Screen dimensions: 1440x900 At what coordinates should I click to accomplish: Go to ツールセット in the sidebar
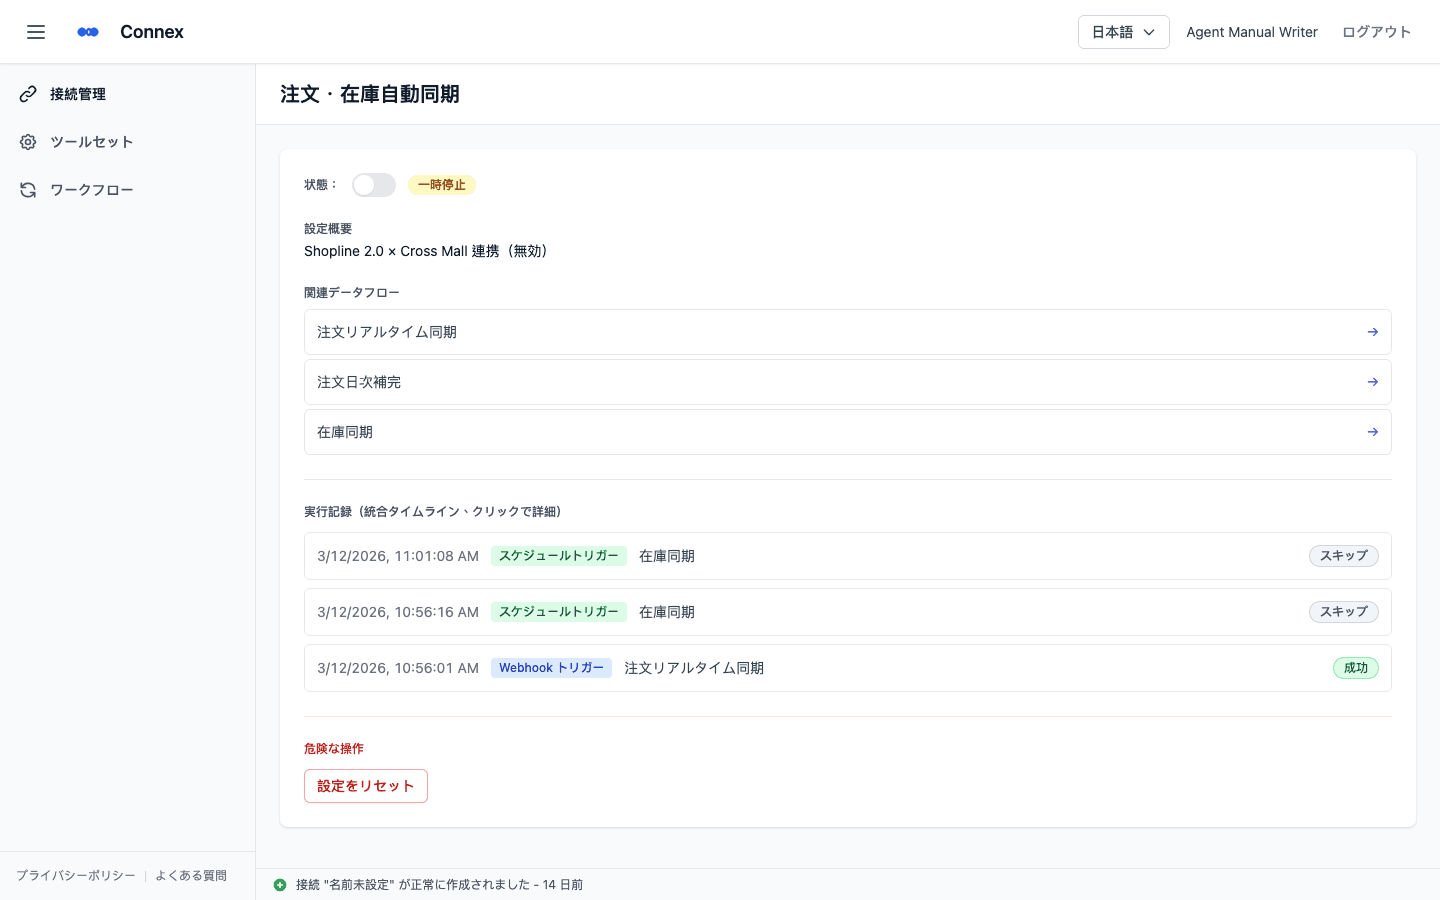click(x=128, y=142)
